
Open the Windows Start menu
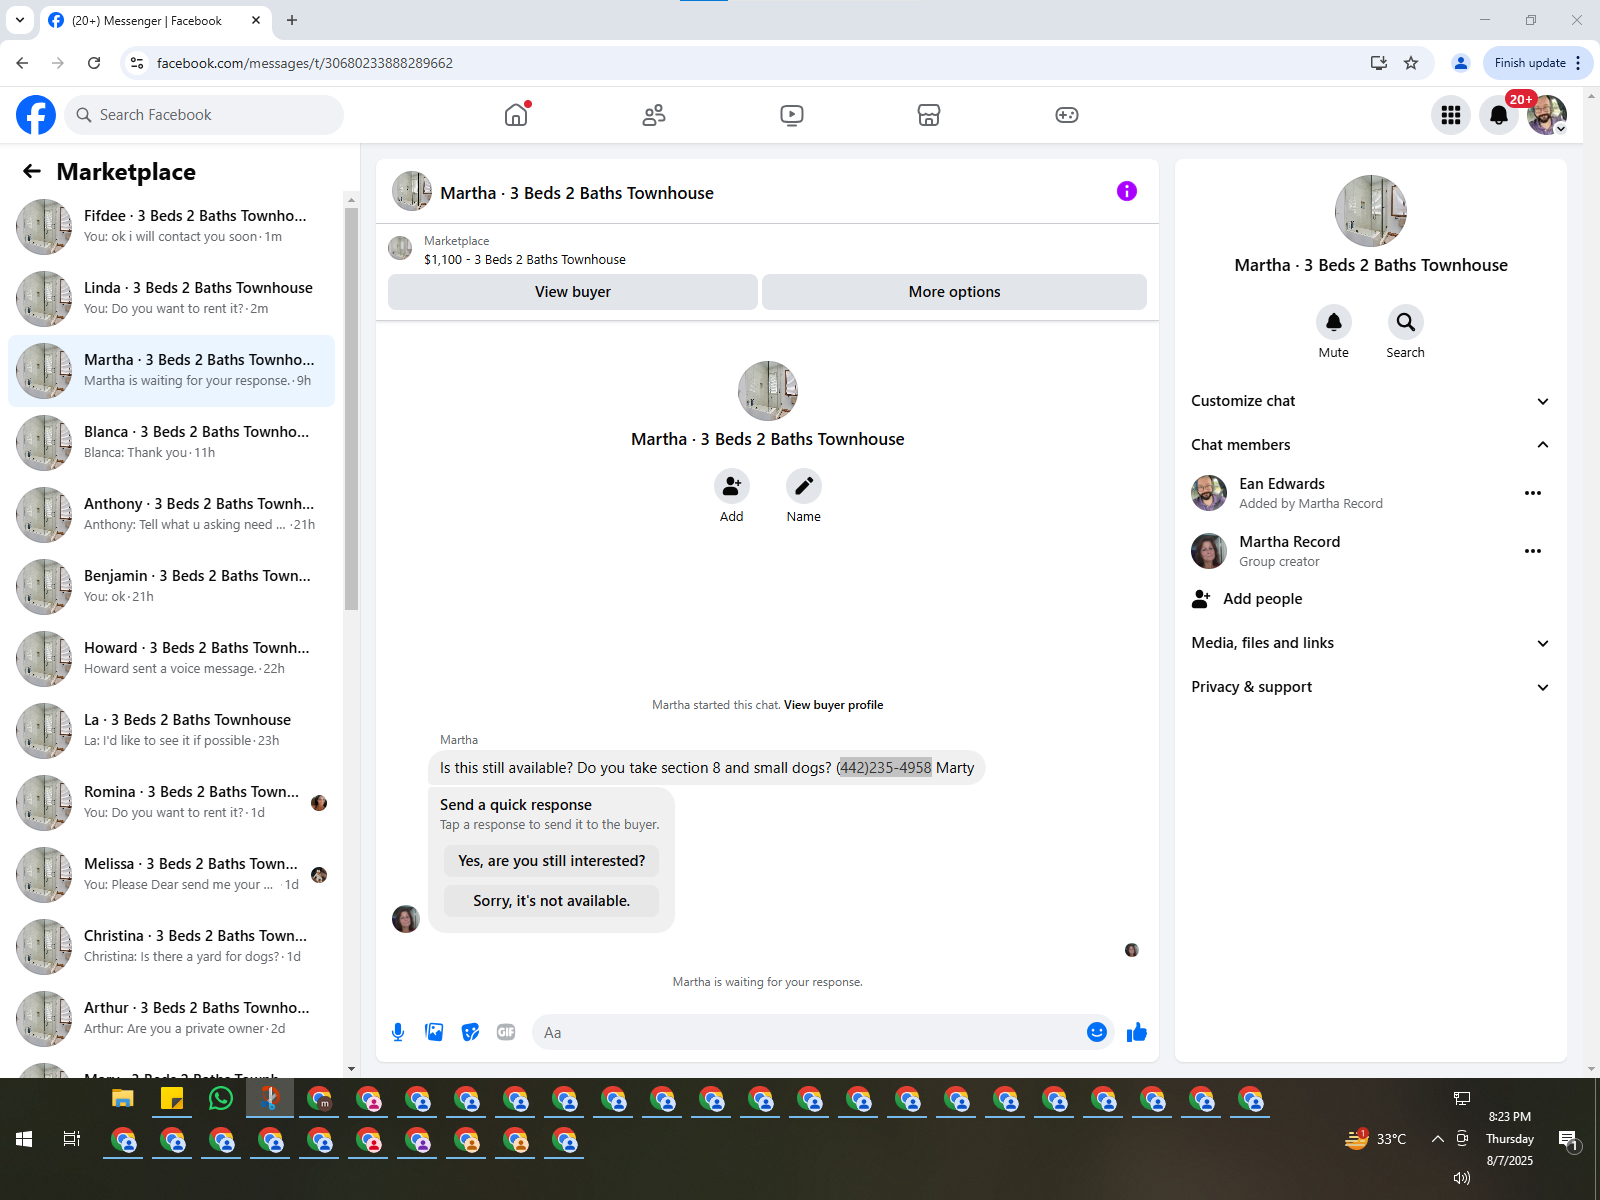[24, 1139]
